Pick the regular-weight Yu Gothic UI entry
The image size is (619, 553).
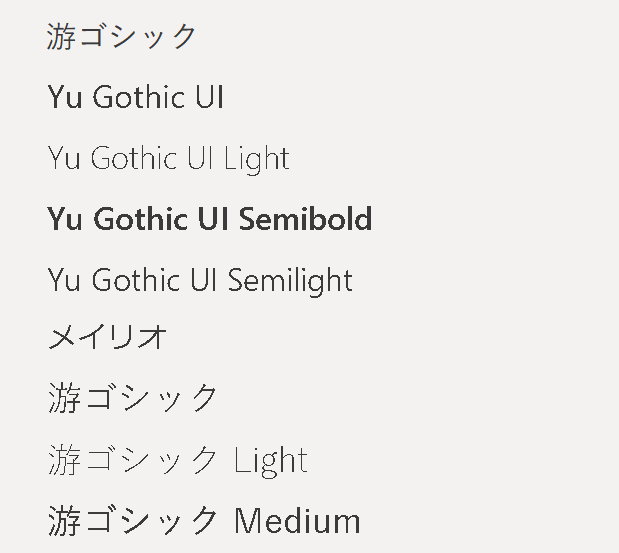[135, 97]
